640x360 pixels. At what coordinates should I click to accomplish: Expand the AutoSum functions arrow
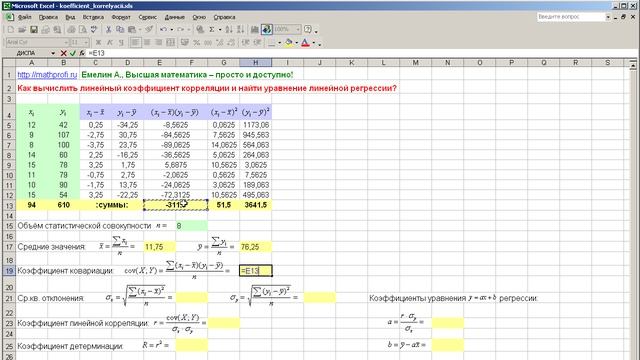tap(220, 29)
